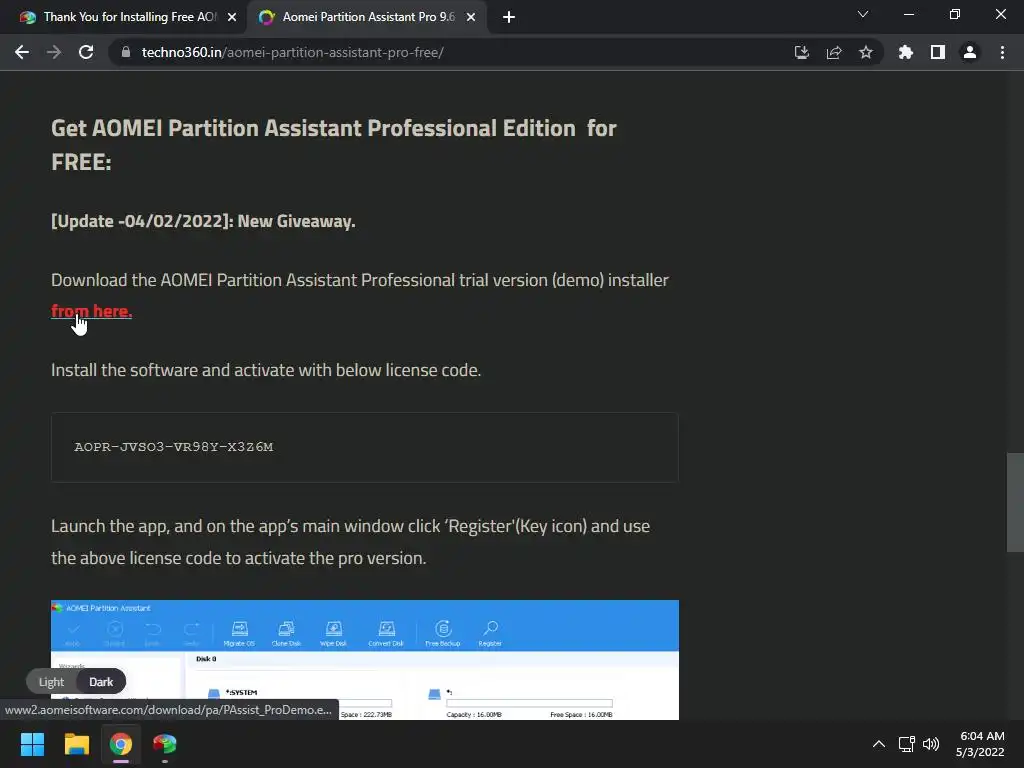
Task: Show hidden system tray icons
Action: tap(879, 744)
